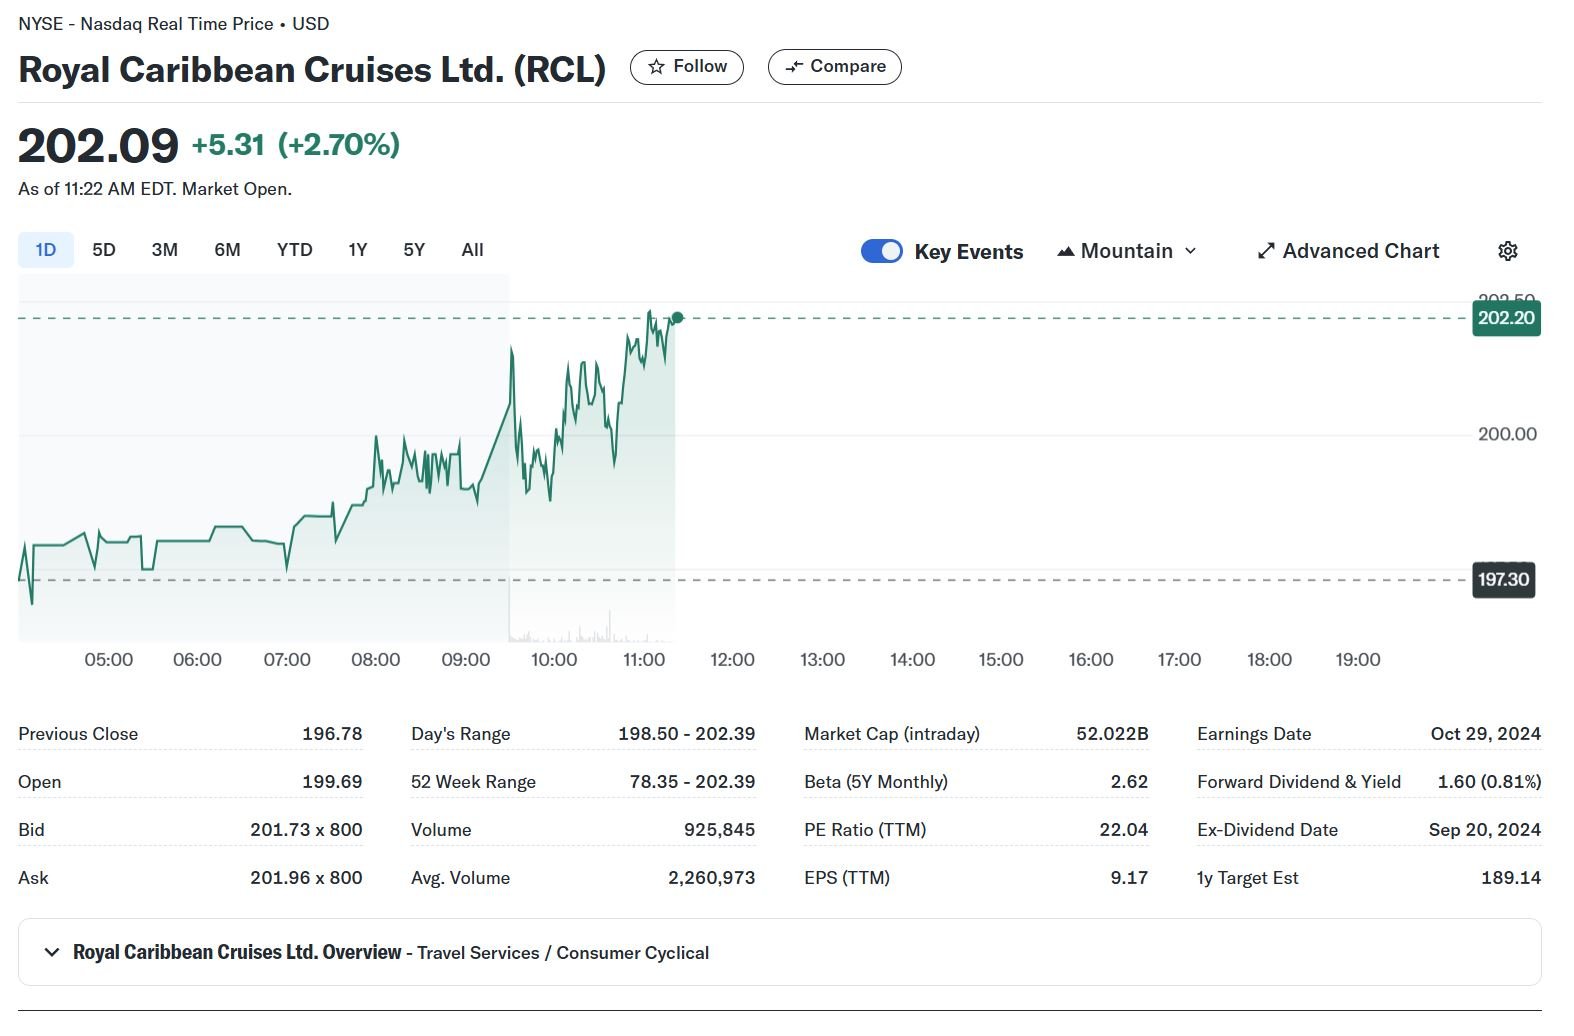The width and height of the screenshot is (1574, 1036).
Task: Click the Beta value 2.62
Action: click(x=1129, y=782)
